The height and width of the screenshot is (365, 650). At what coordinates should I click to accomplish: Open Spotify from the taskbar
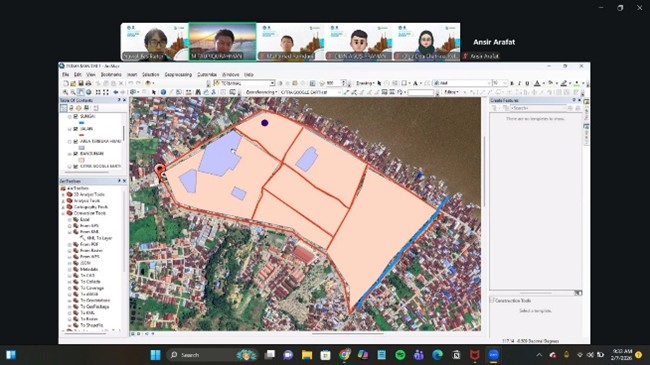pyautogui.click(x=400, y=355)
